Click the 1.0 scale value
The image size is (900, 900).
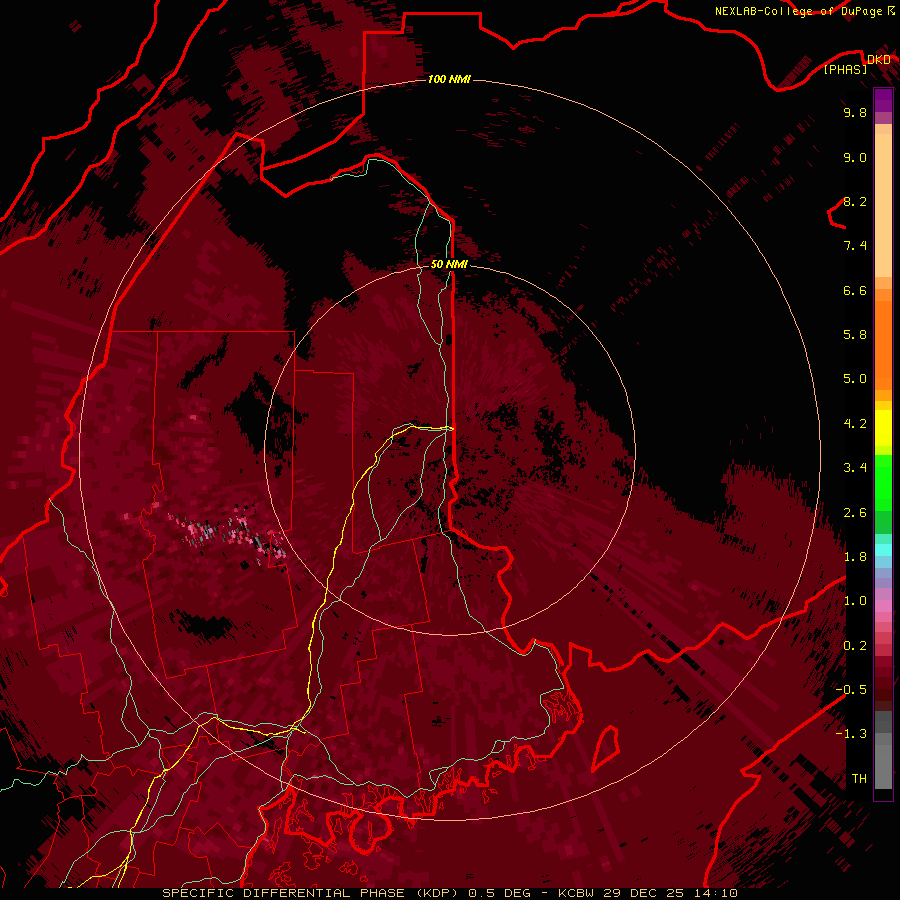coord(855,601)
